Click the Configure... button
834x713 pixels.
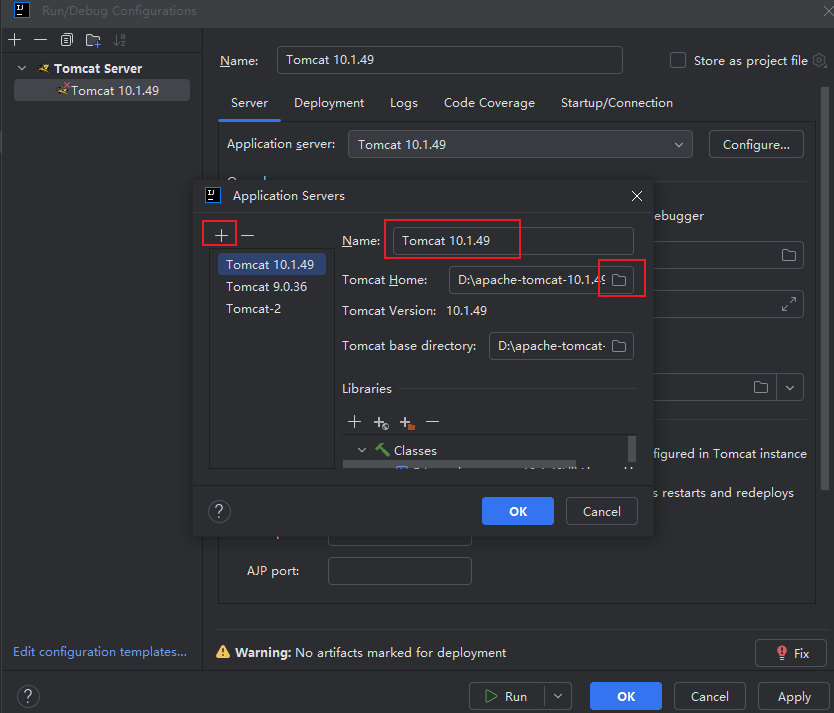(756, 144)
